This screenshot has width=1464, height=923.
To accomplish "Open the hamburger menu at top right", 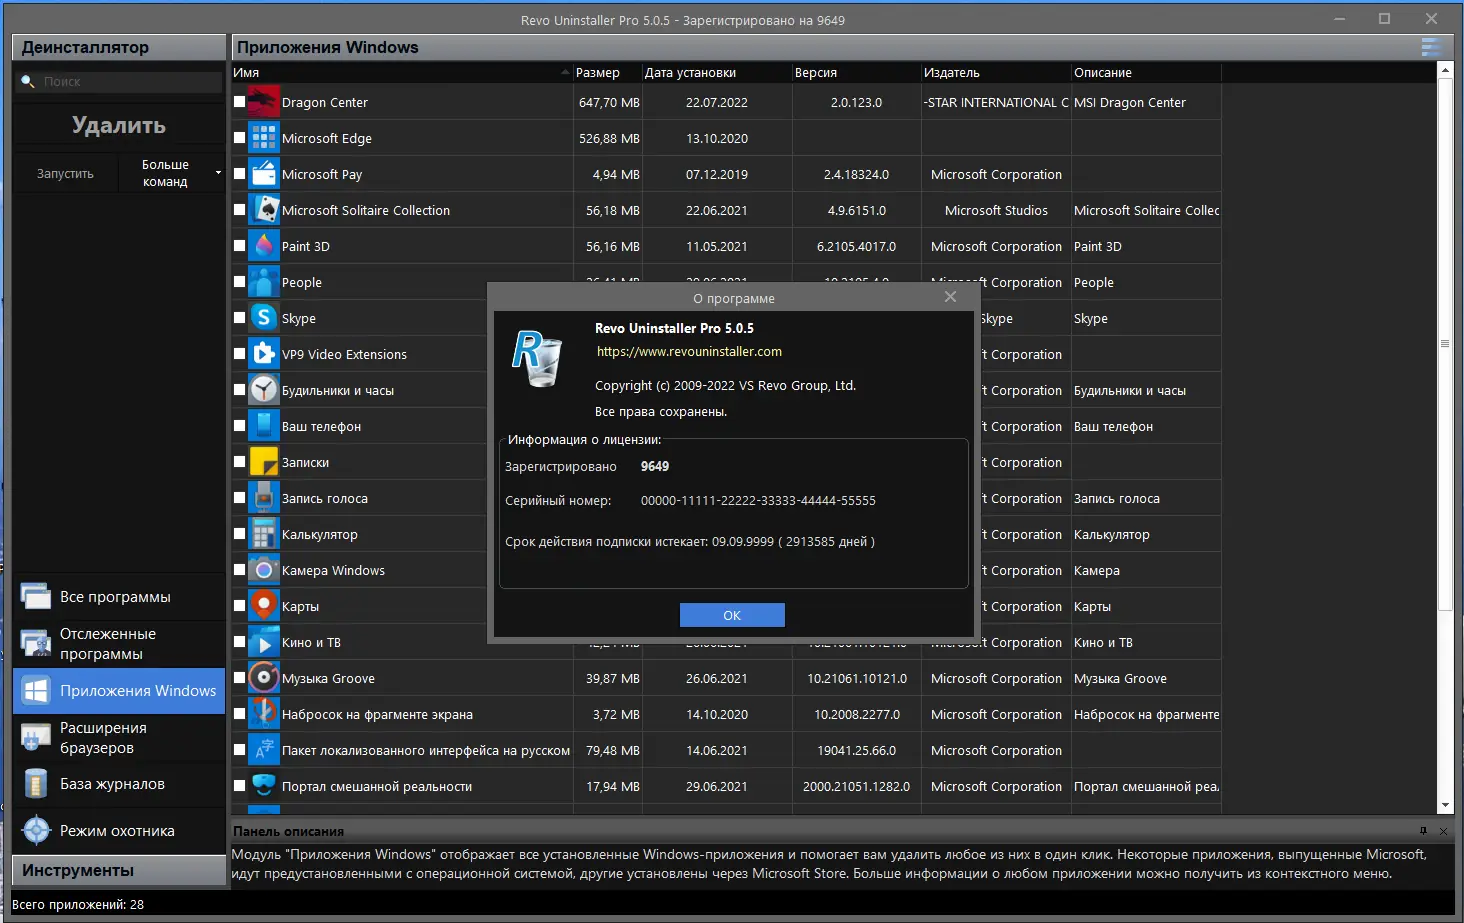I will click(1429, 46).
